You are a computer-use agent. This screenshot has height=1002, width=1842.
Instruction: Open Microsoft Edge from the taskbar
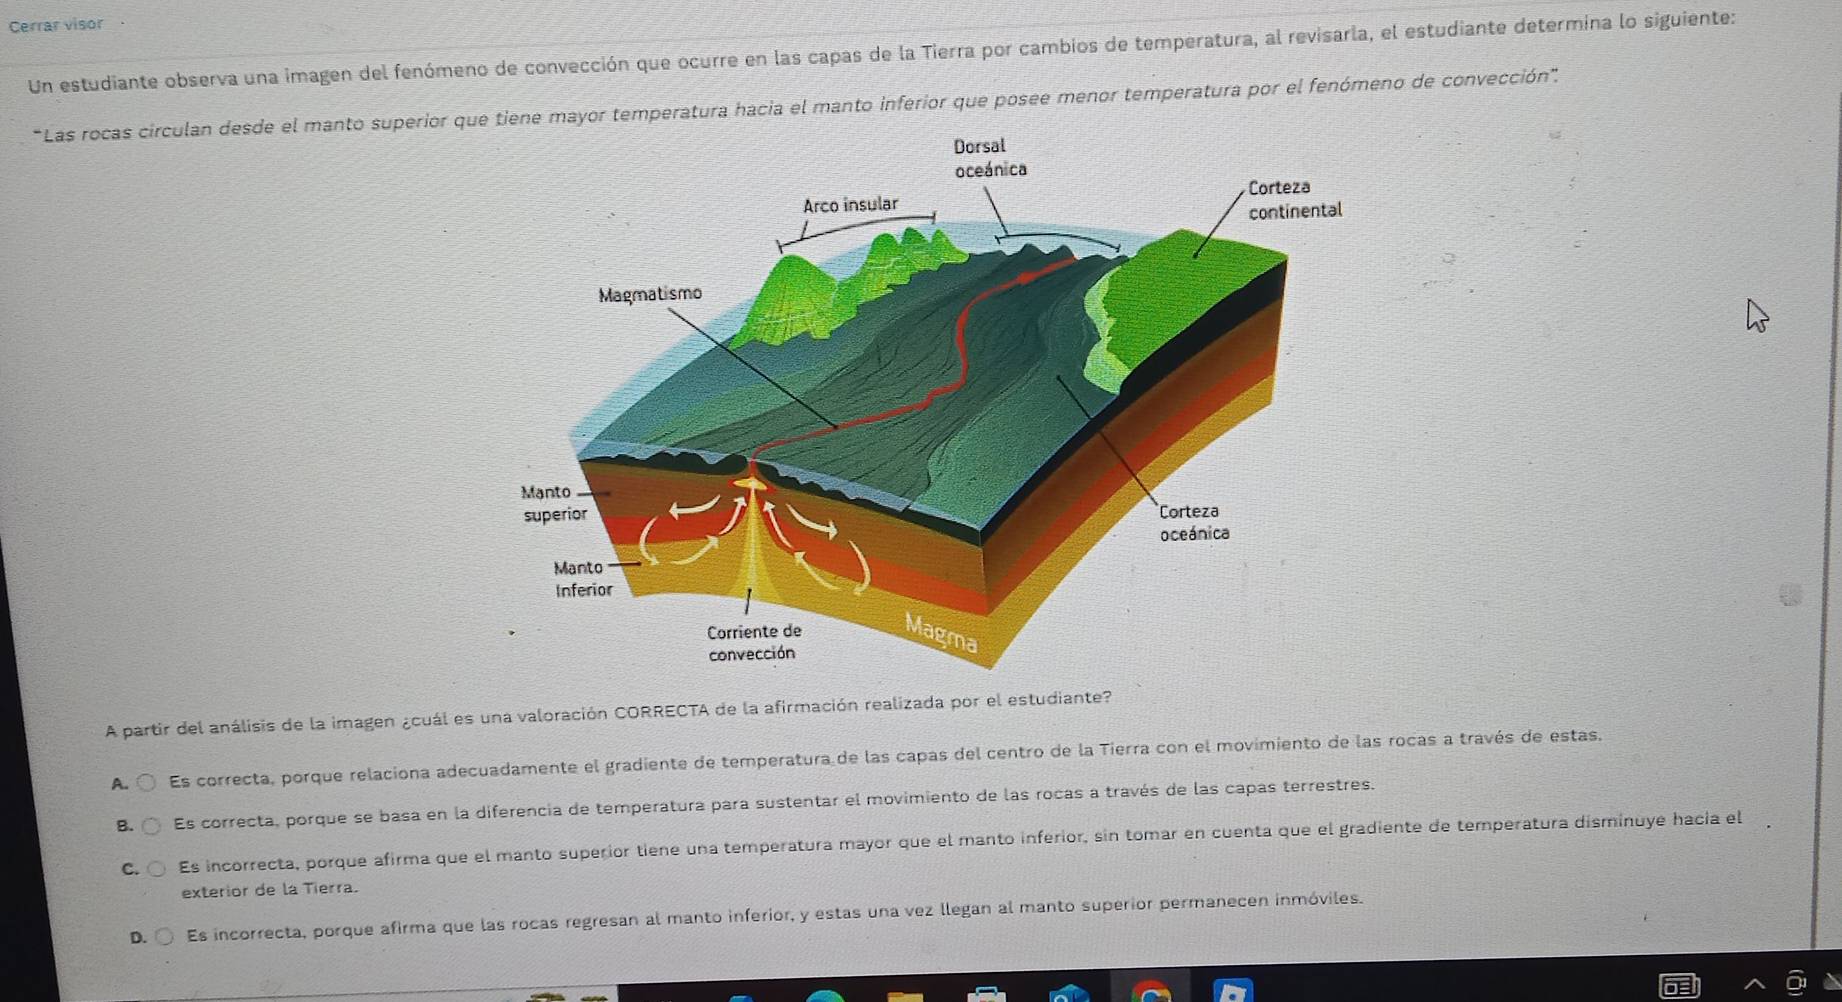[826, 995]
